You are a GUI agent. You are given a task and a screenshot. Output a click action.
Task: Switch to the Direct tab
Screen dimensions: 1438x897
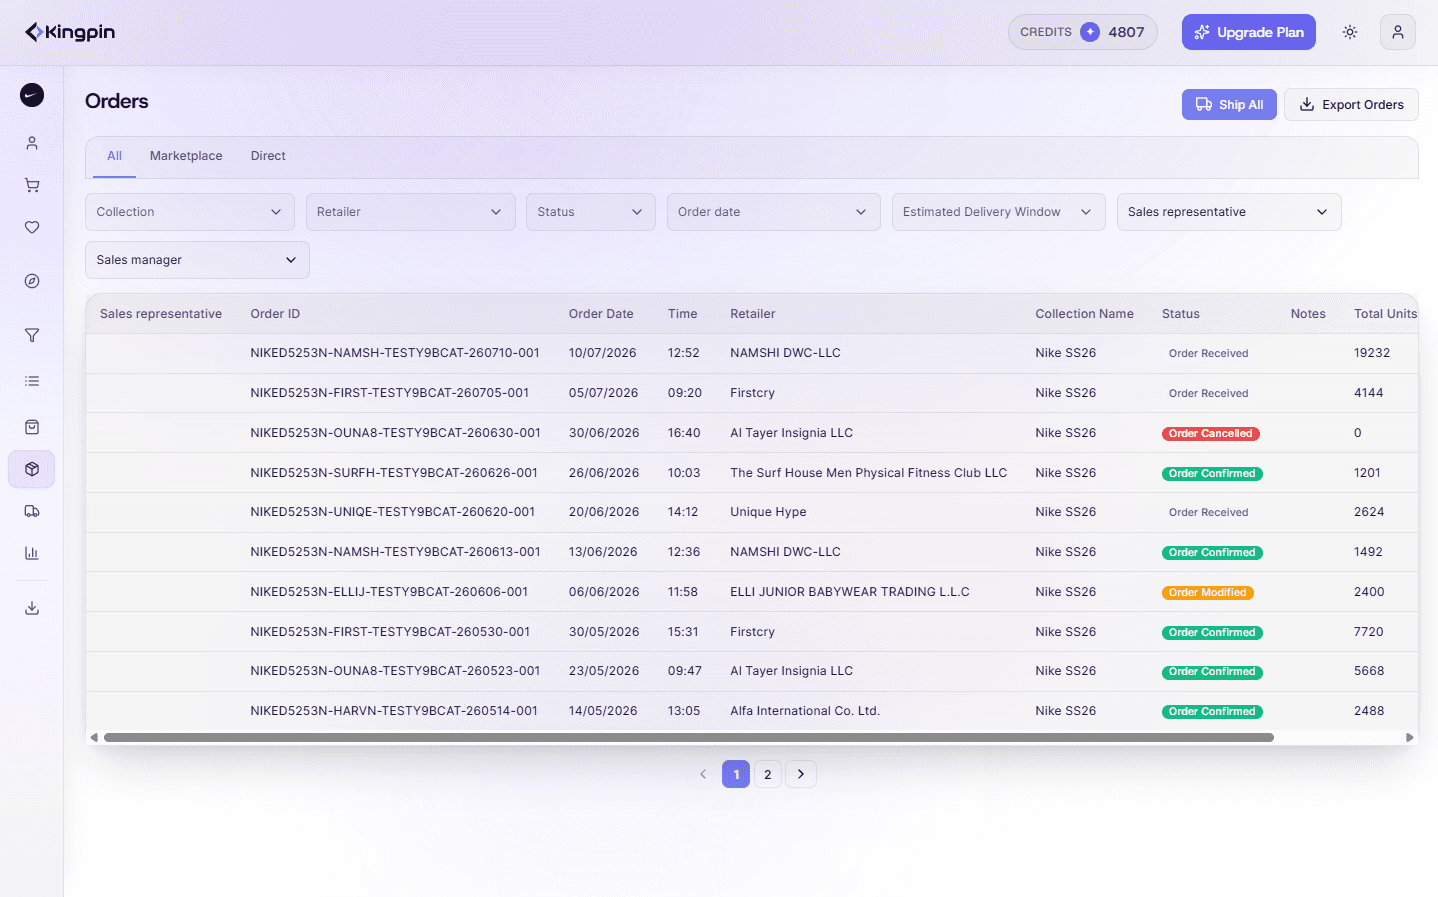(x=268, y=156)
